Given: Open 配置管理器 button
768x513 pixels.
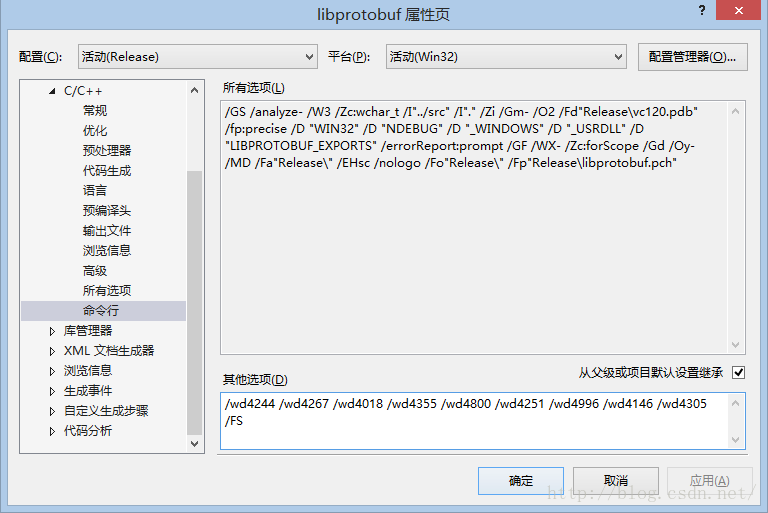Looking at the screenshot, I should coord(693,57).
